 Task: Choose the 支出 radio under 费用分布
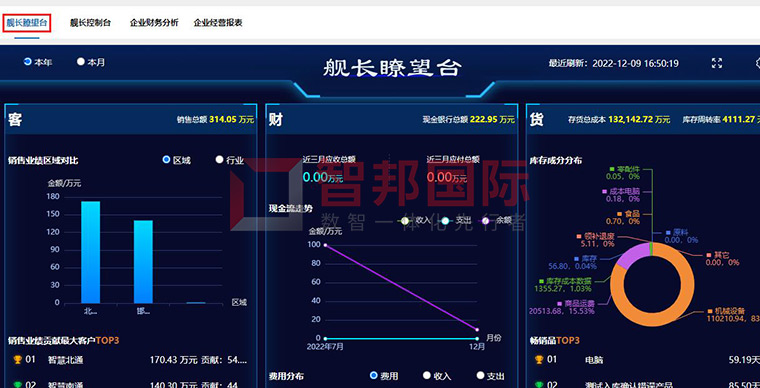480,375
